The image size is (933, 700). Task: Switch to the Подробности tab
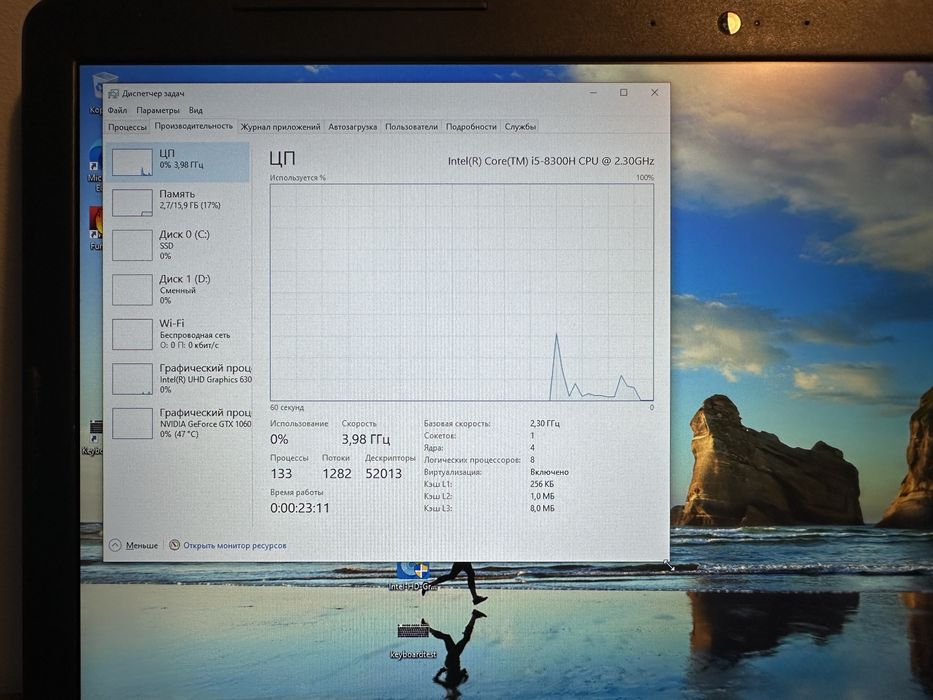point(471,127)
